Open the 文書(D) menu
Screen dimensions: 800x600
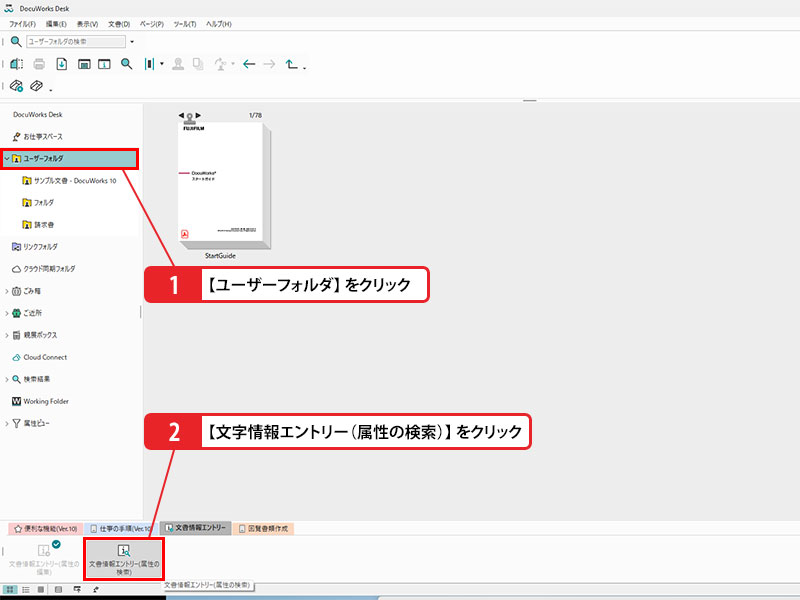point(119,24)
